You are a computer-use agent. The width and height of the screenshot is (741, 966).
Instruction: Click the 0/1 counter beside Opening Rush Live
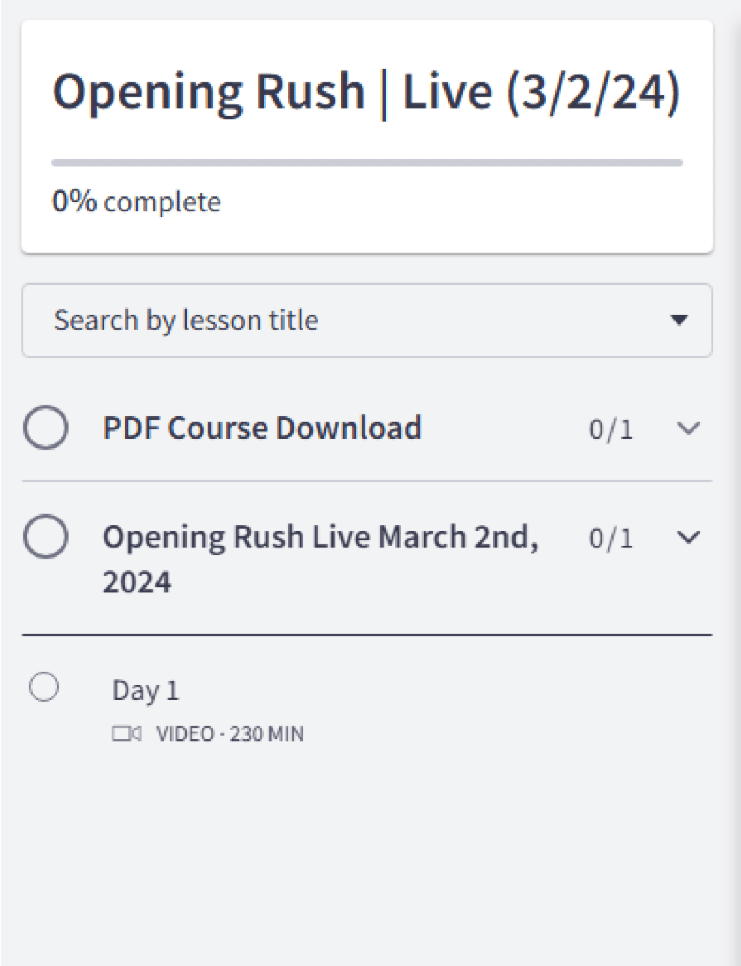click(610, 539)
